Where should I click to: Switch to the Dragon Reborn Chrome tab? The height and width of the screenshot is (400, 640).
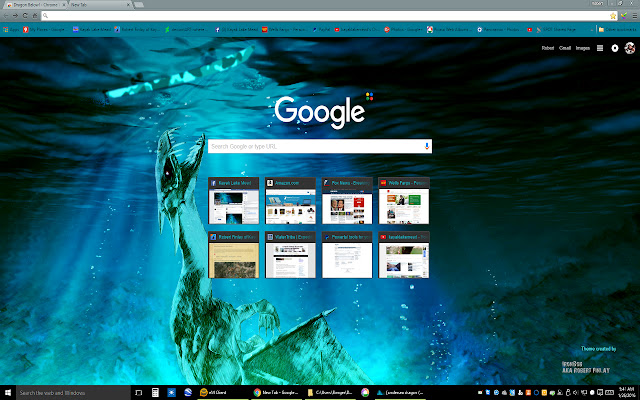tap(34, 5)
